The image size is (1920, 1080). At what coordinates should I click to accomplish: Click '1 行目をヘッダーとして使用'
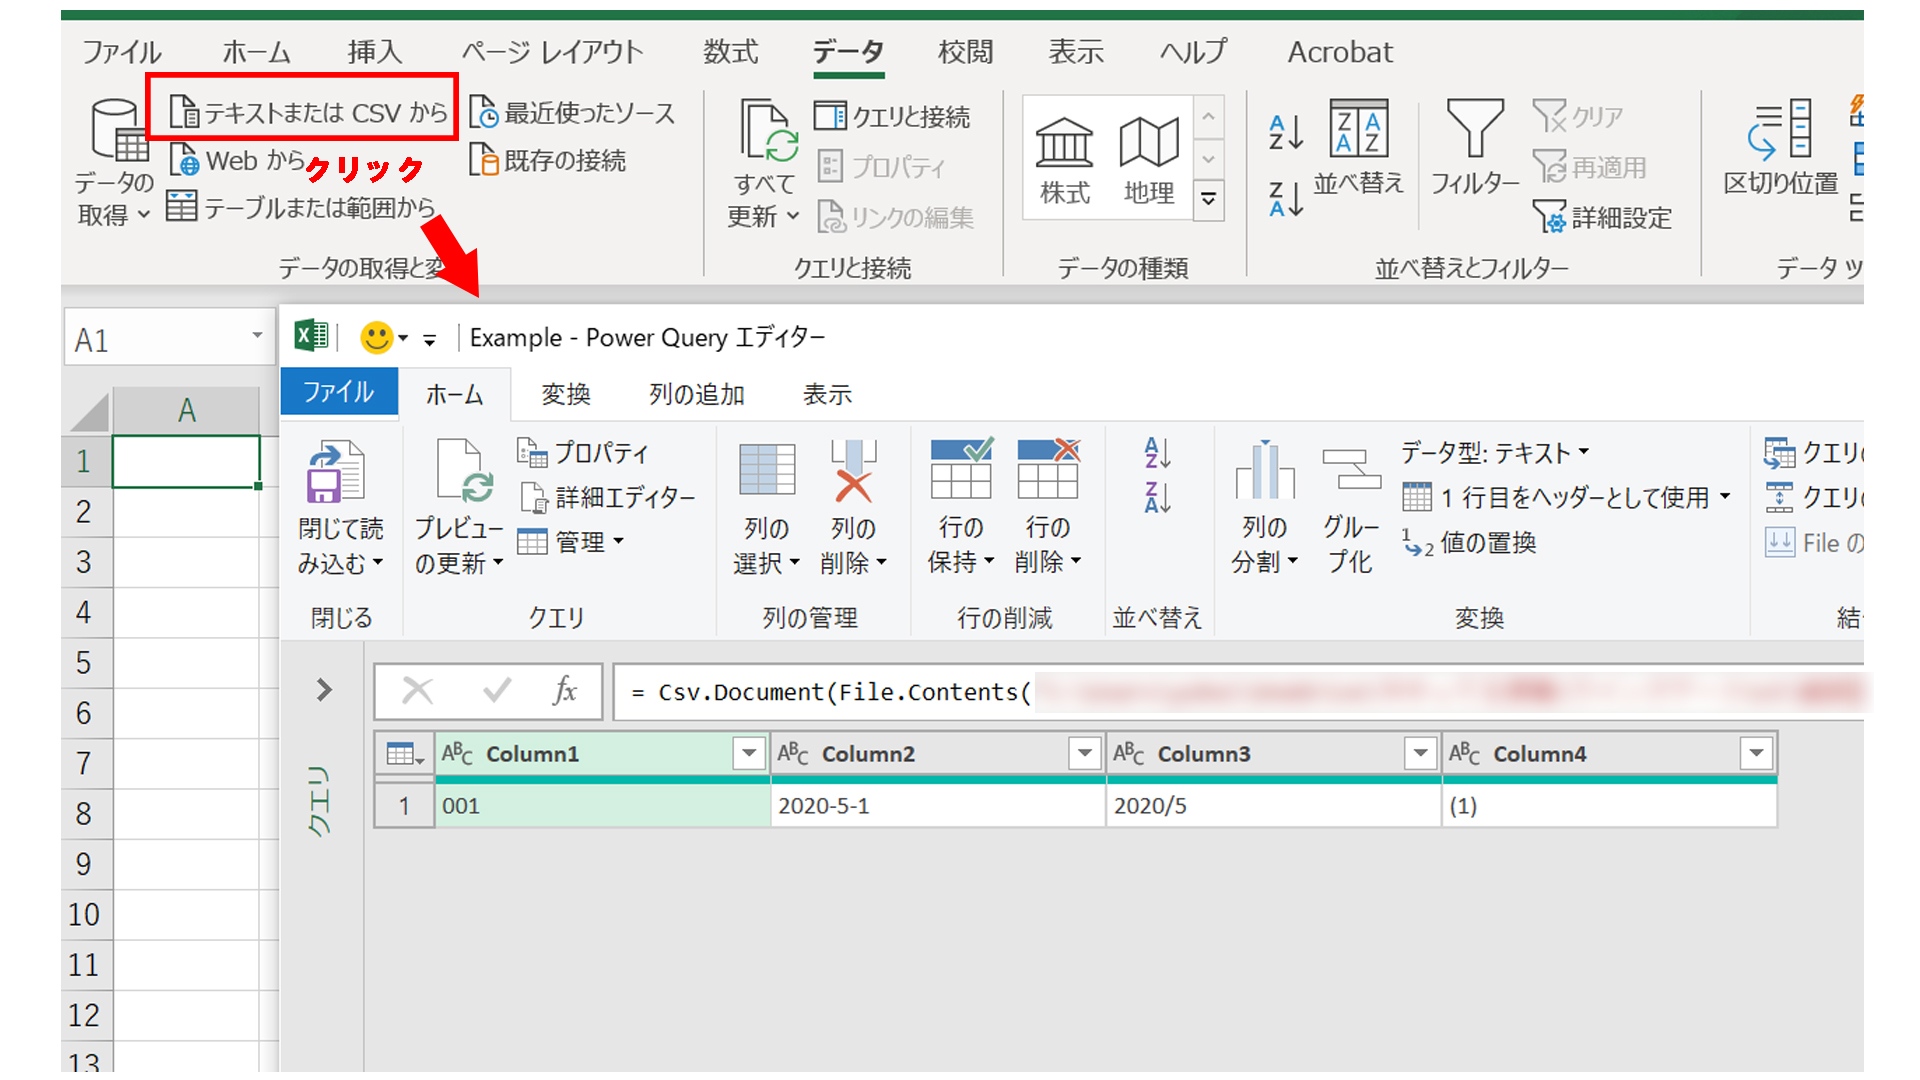pyautogui.click(x=1567, y=497)
